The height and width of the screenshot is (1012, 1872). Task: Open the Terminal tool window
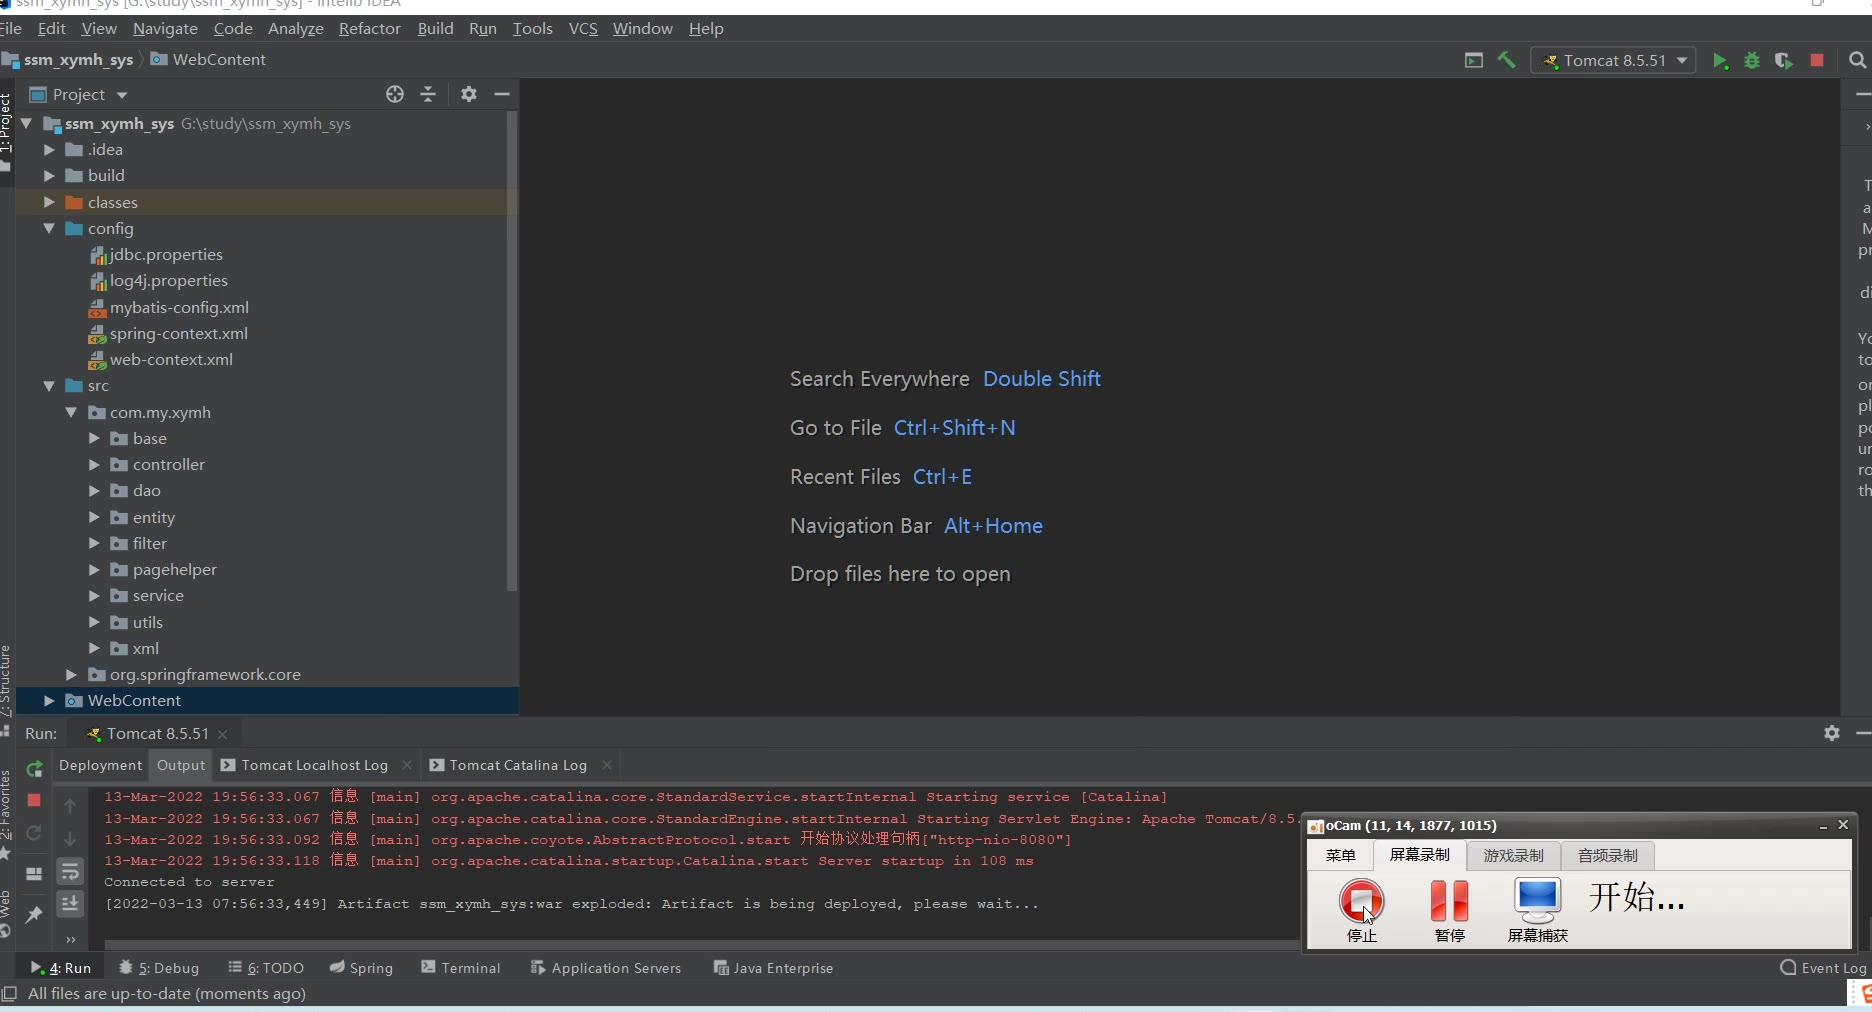click(461, 968)
